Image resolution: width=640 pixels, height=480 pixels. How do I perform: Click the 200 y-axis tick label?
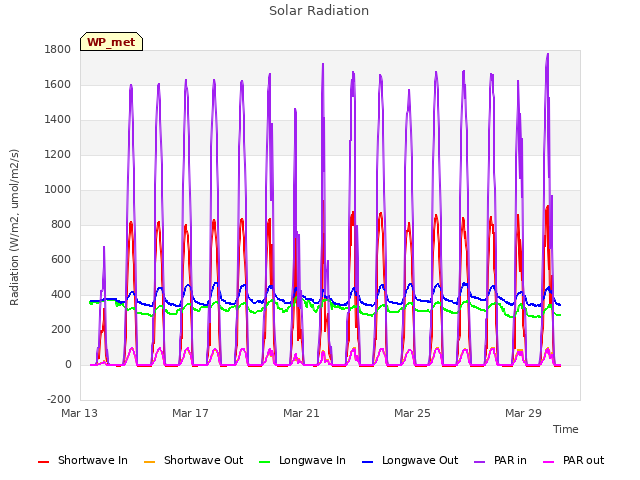(61, 330)
